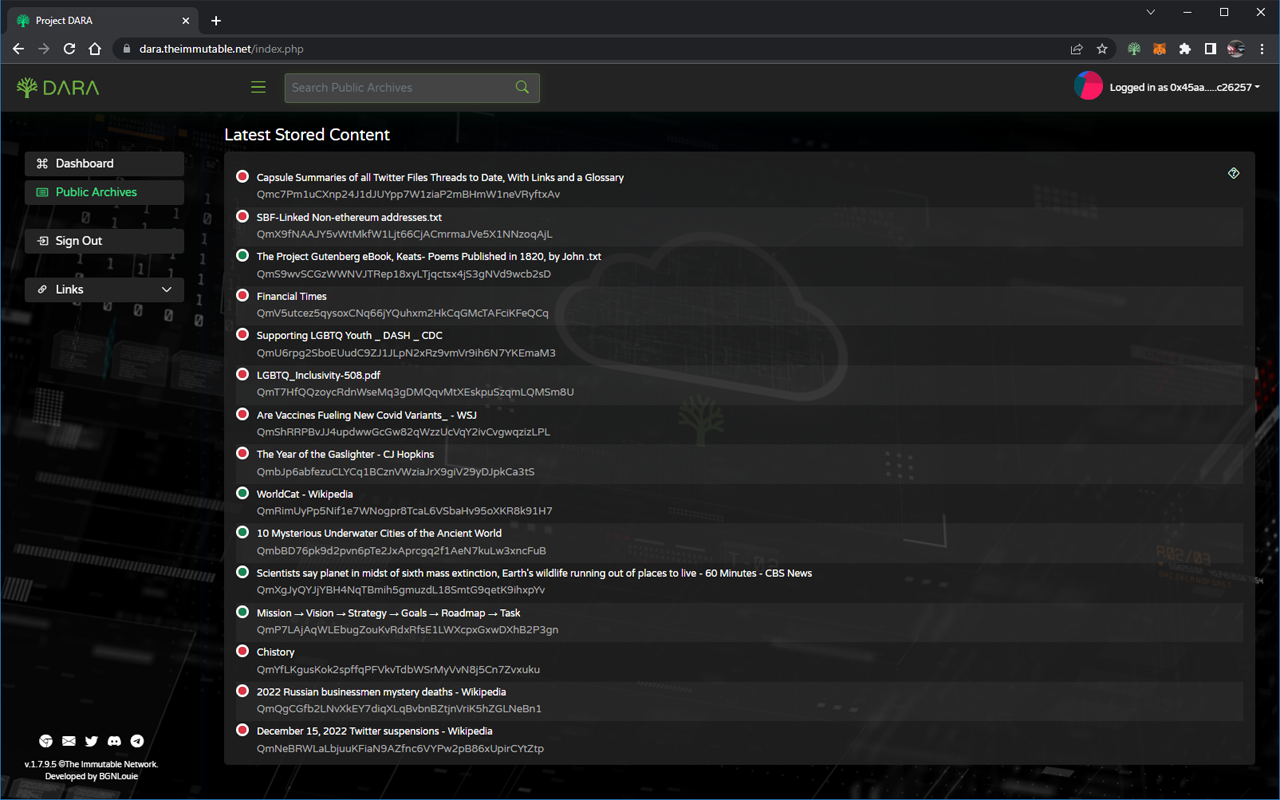View site security lock info
This screenshot has height=800, width=1280.
click(126, 49)
